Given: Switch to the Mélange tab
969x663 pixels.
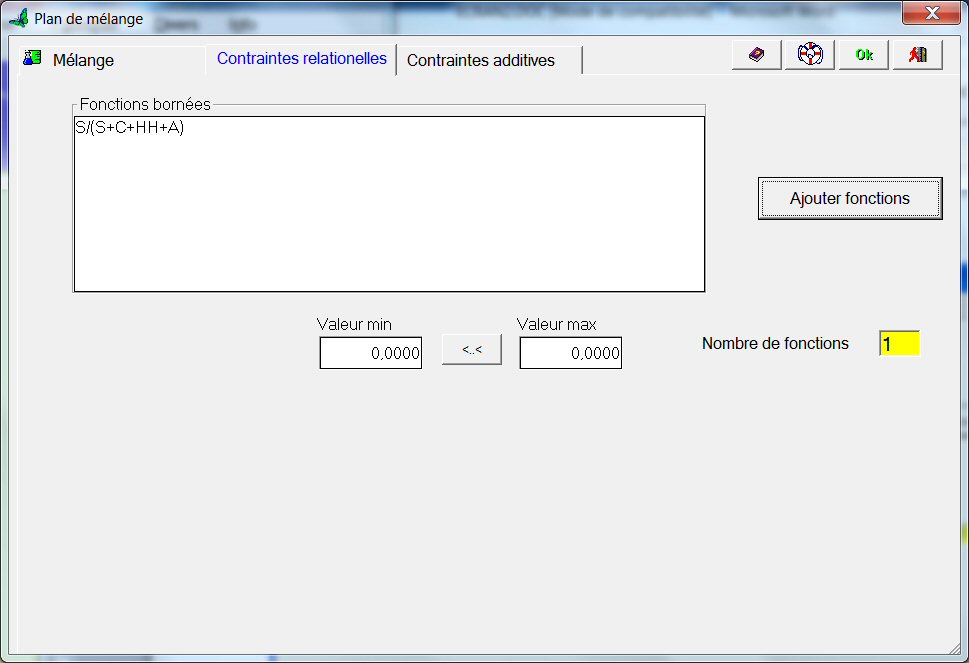Looking at the screenshot, I should [83, 60].
